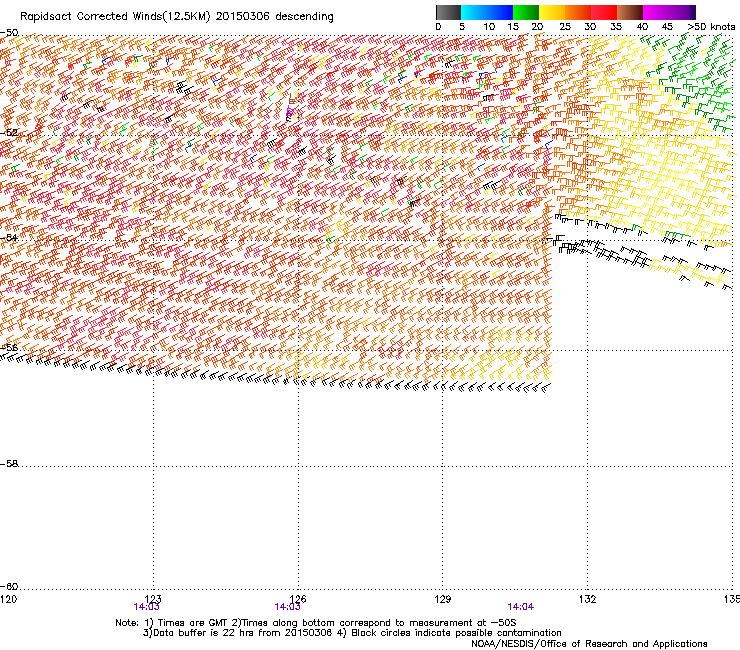This screenshot has width=740, height=650.
Task: Click the -52 latitude axis label
Action: (x=9, y=133)
